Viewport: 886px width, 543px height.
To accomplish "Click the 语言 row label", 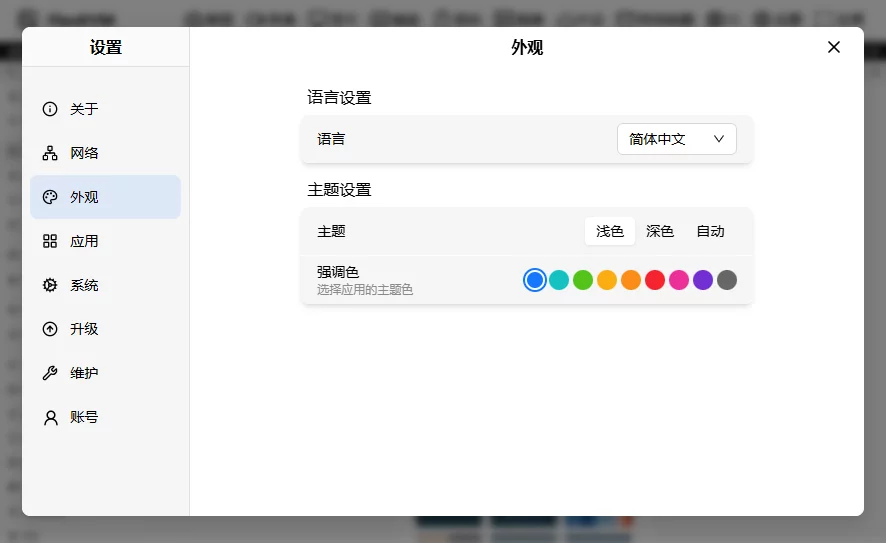I will pyautogui.click(x=331, y=139).
